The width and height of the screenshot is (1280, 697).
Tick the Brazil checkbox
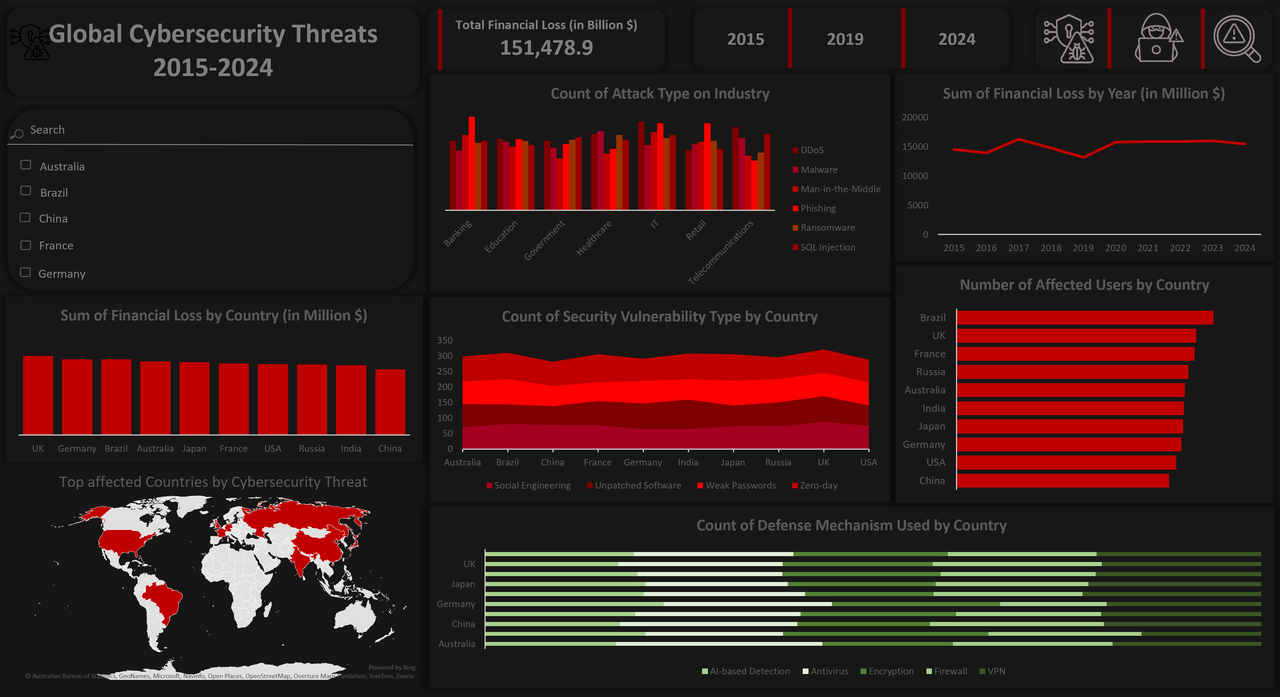[x=26, y=190]
